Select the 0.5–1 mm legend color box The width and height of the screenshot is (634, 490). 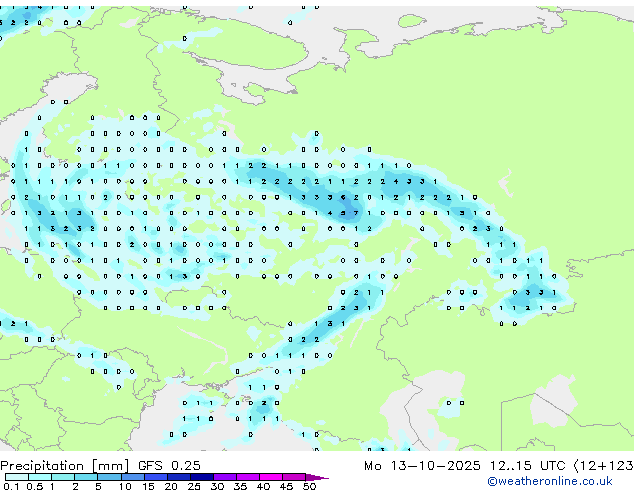pyautogui.click(x=40, y=477)
